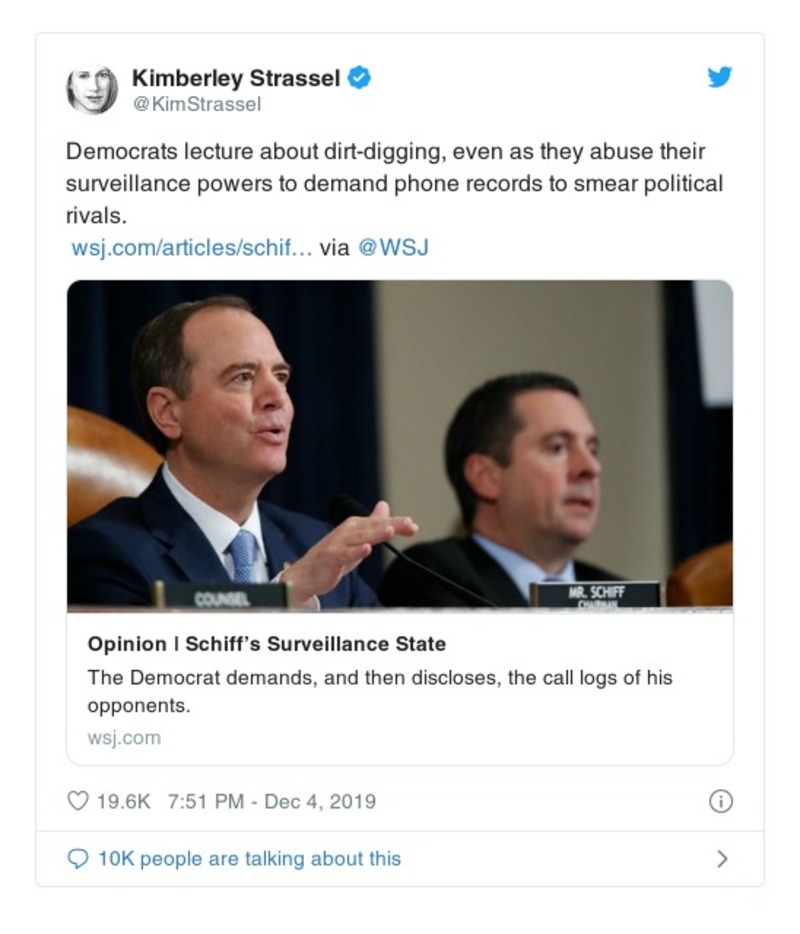This screenshot has height=934, width=800.
Task: Click the Twitter bird logo
Action: pyautogui.click(x=720, y=78)
